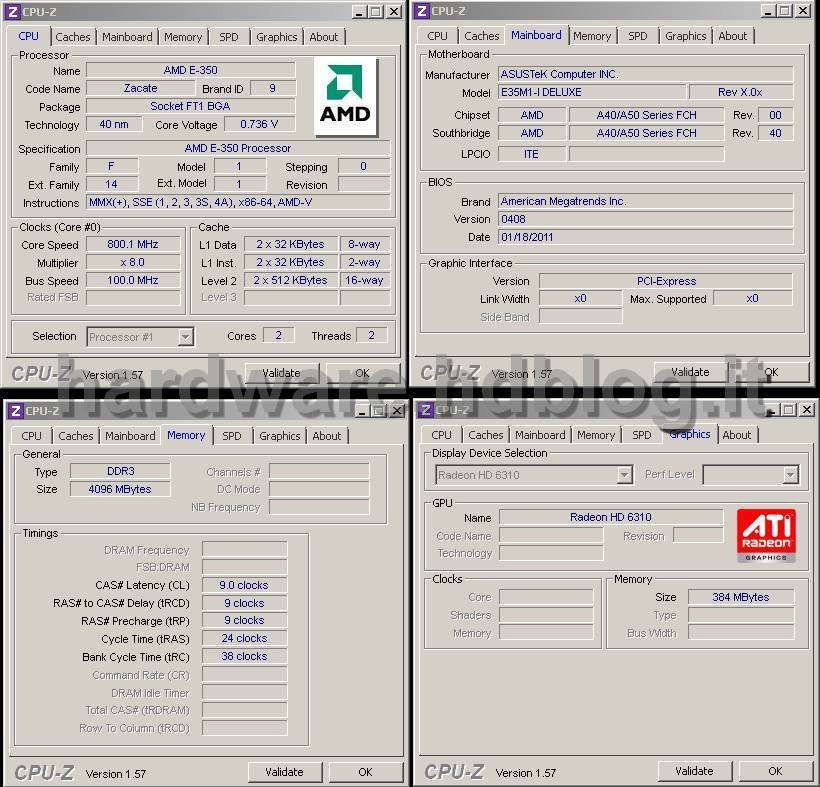The image size is (820, 787).
Task: Click the motherboard revision 'Rev X.0x'
Action: 741,93
